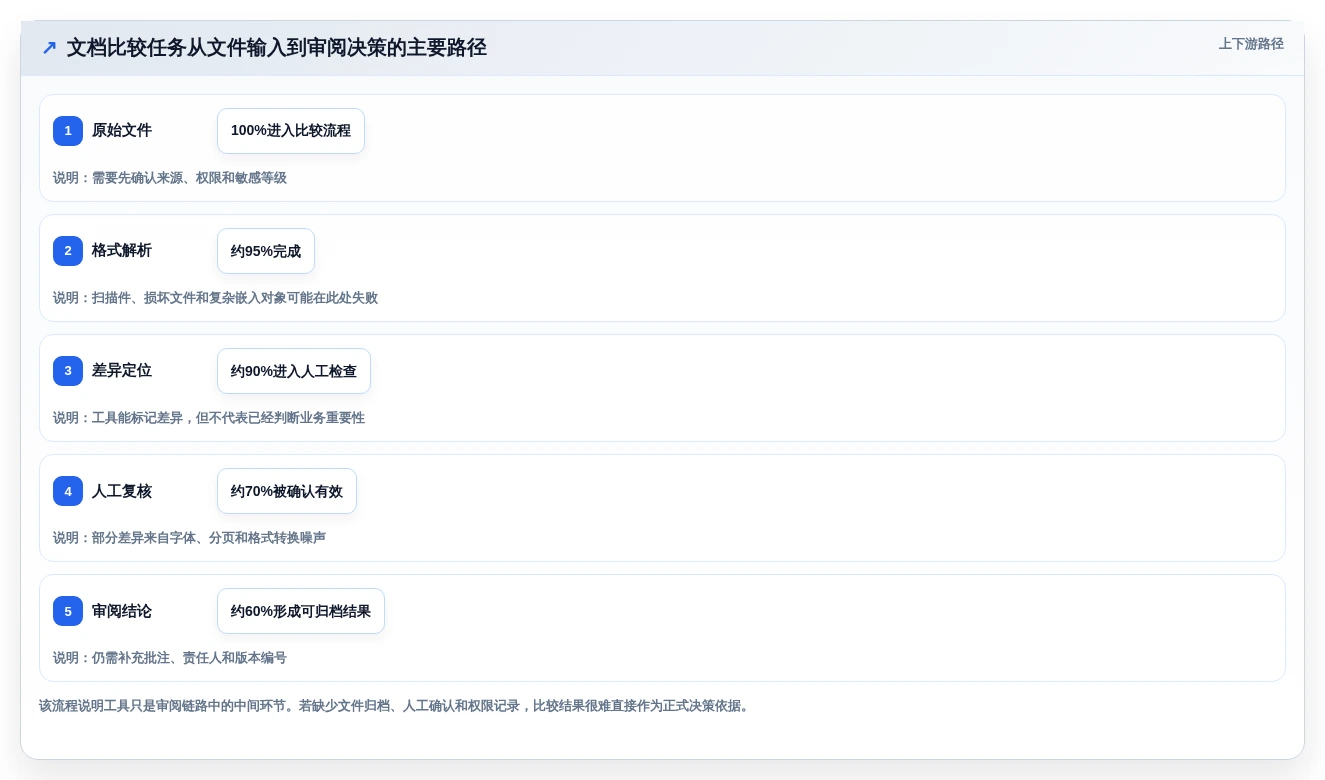Click the 约70%被确认有效 pill

tap(287, 491)
